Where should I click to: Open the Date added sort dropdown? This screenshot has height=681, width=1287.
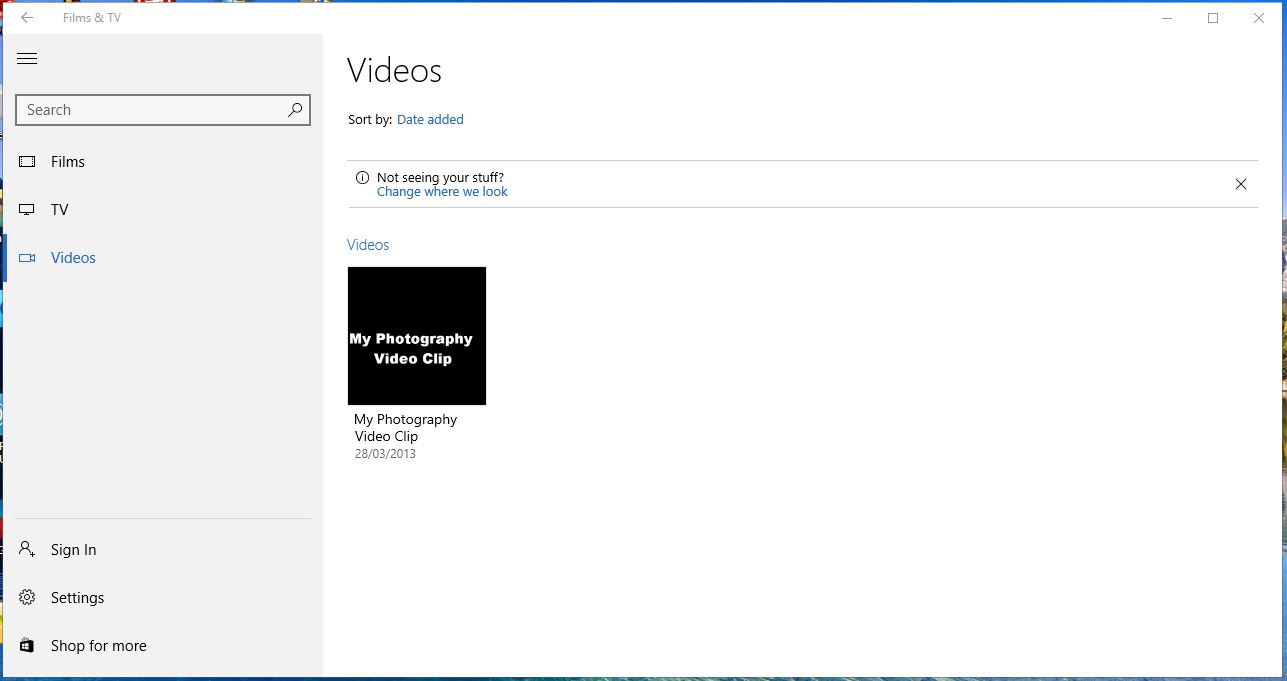(x=430, y=119)
